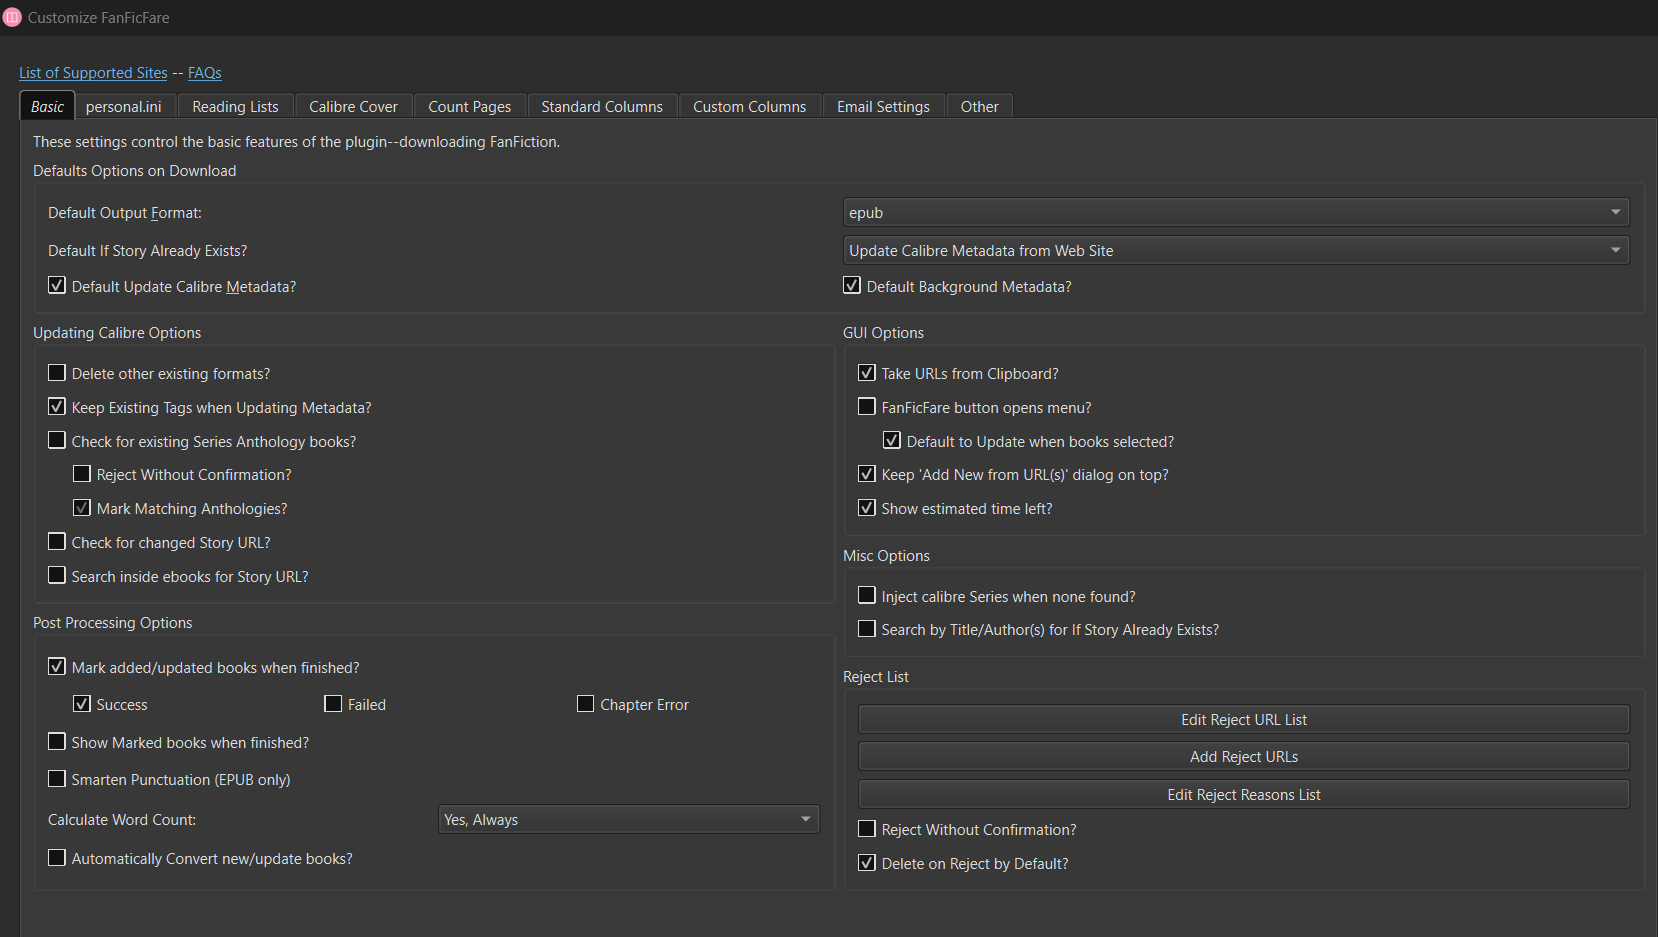The width and height of the screenshot is (1658, 937).
Task: Click the Edit Reject URL List button
Action: coord(1243,720)
